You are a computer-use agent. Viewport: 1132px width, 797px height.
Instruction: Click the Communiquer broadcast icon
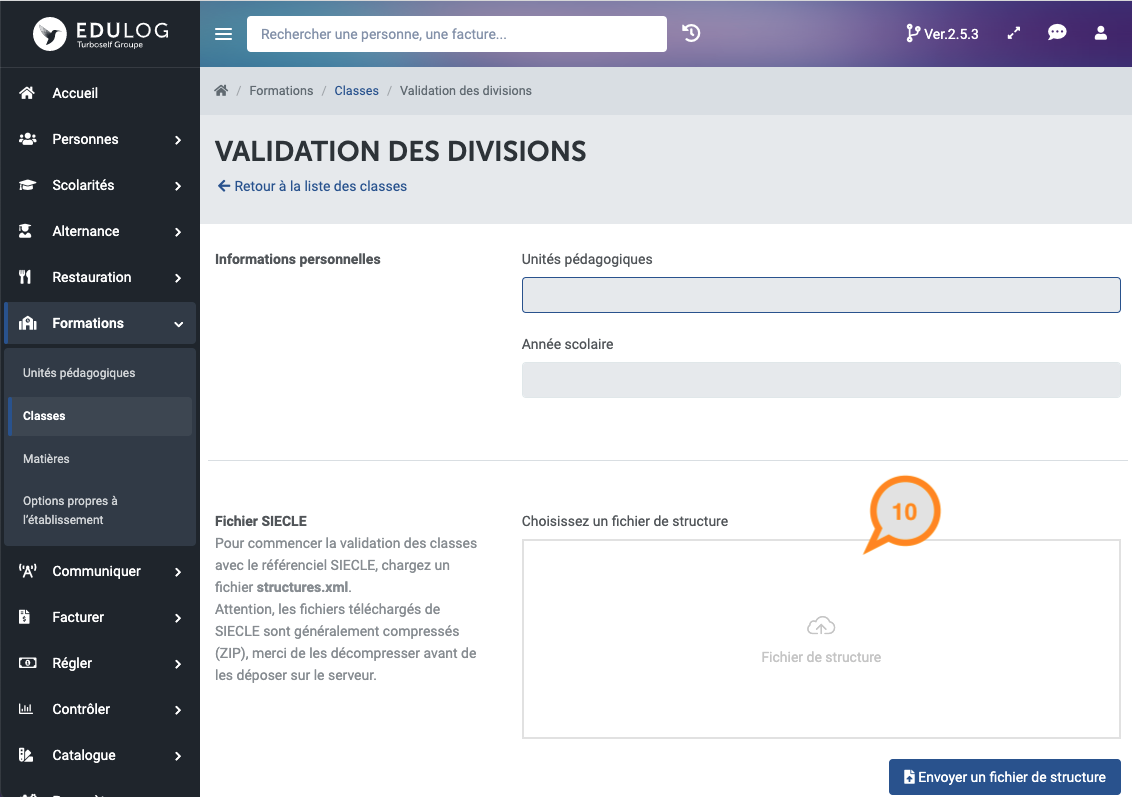coord(27,571)
